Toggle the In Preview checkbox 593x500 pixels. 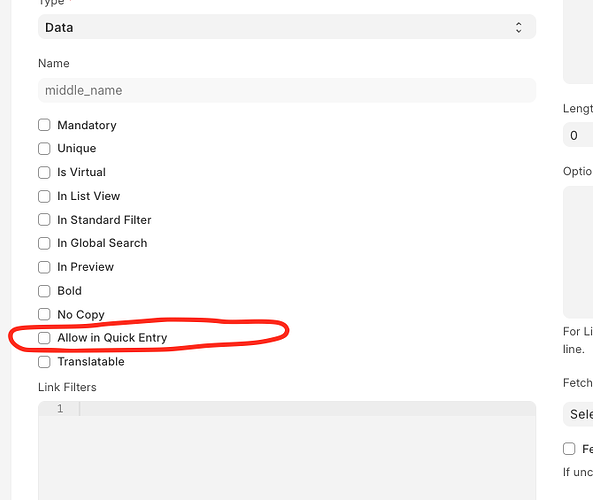click(x=44, y=267)
